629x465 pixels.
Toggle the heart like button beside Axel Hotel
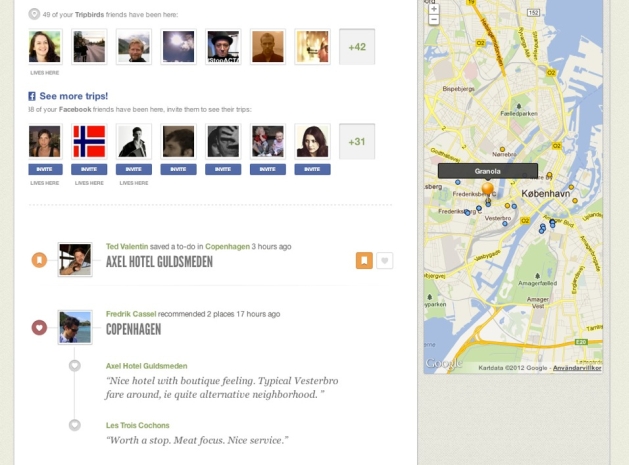384,260
